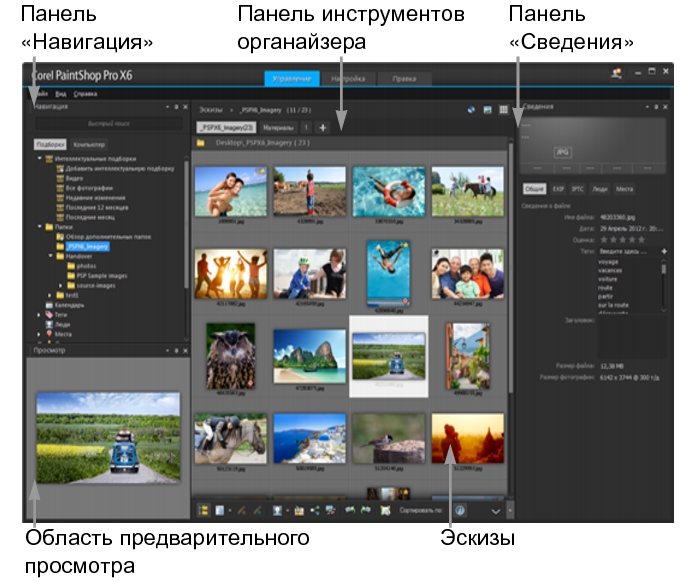Toggle the navigation panel display button in toolbar
The image size is (696, 582).
point(205,510)
